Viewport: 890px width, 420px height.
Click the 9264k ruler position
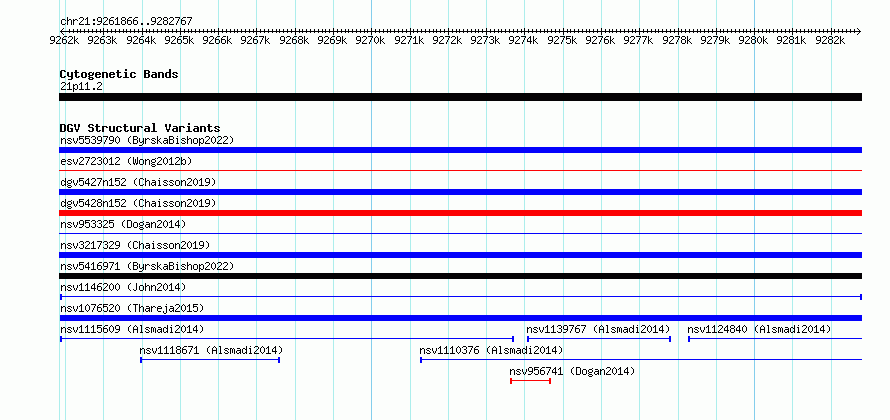pos(141,41)
